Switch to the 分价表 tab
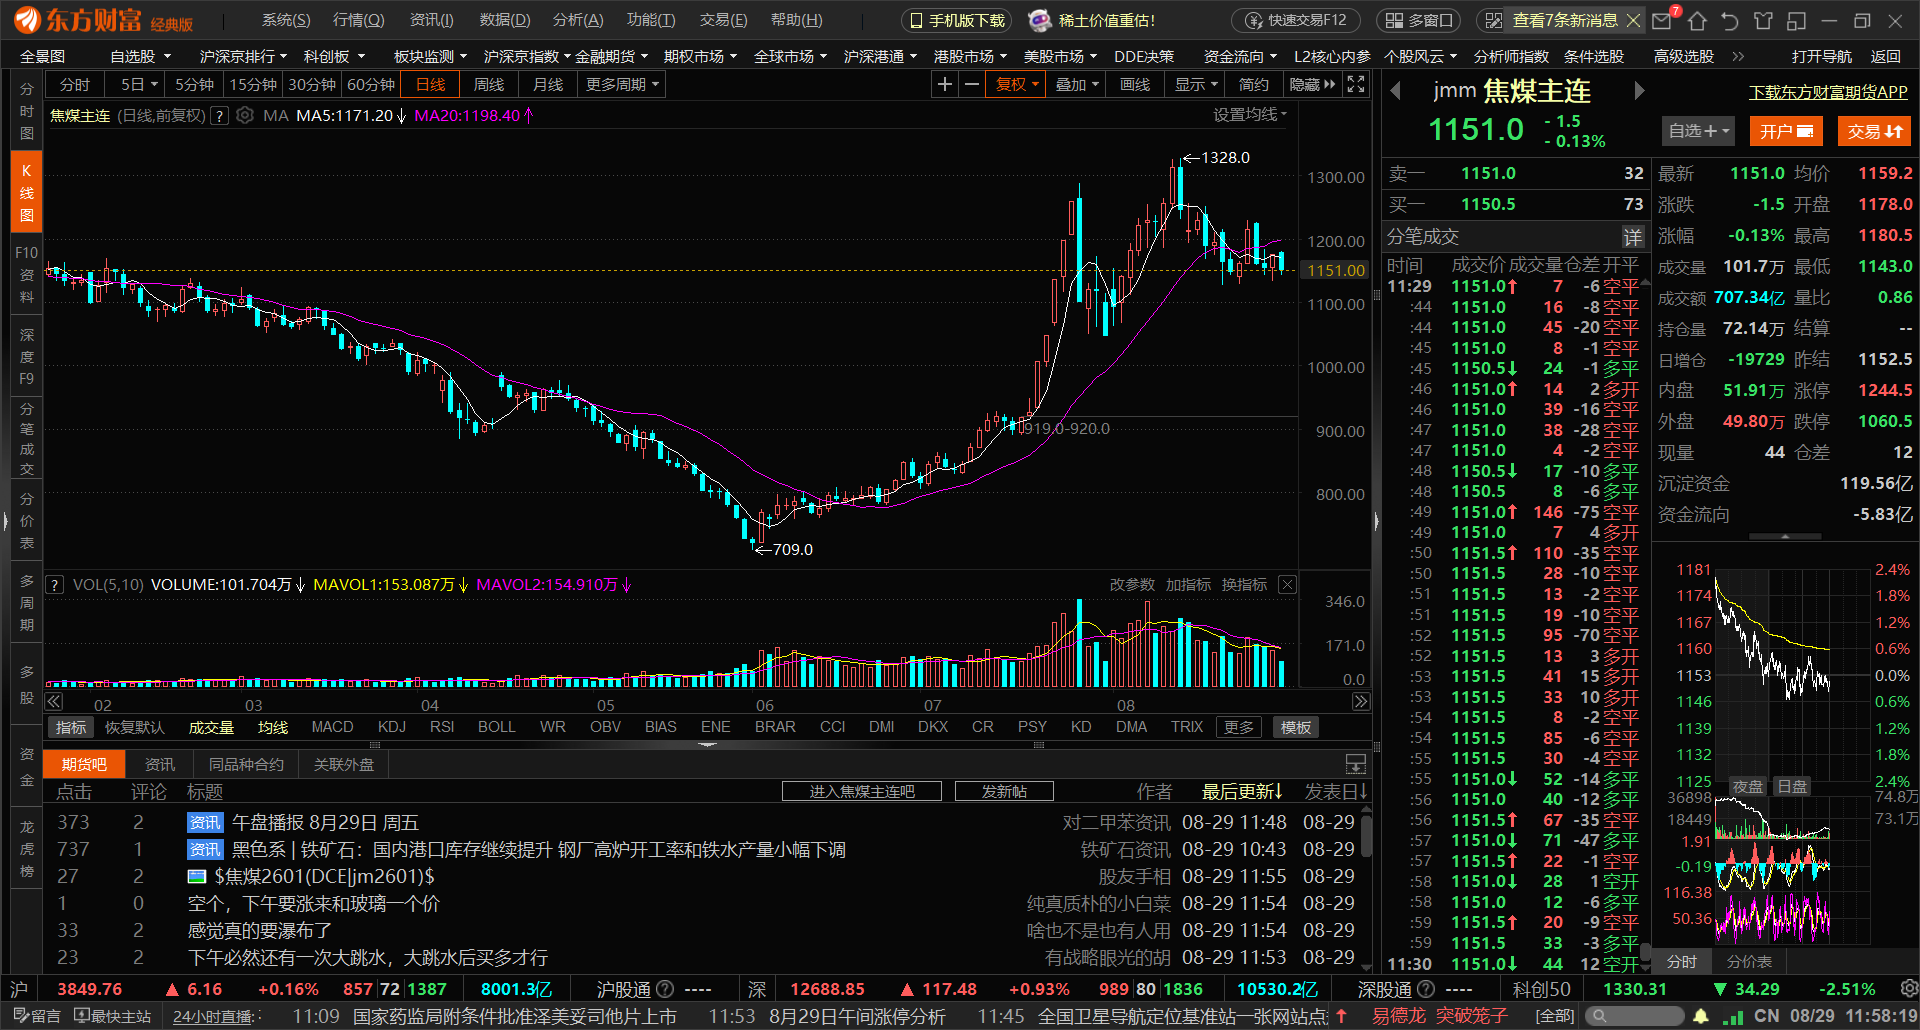 click(1749, 962)
